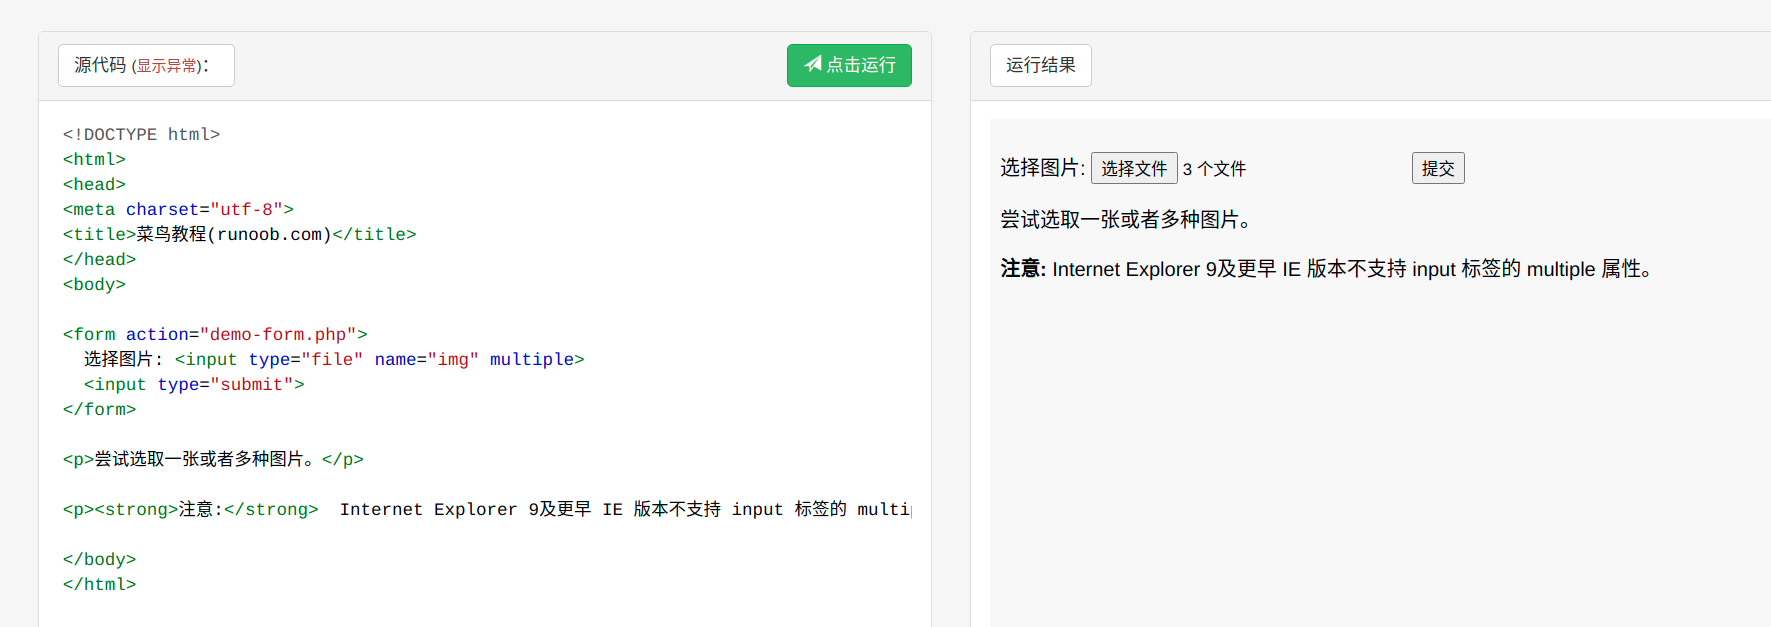
Task: Place cursor on meta charset line
Action: (178, 209)
